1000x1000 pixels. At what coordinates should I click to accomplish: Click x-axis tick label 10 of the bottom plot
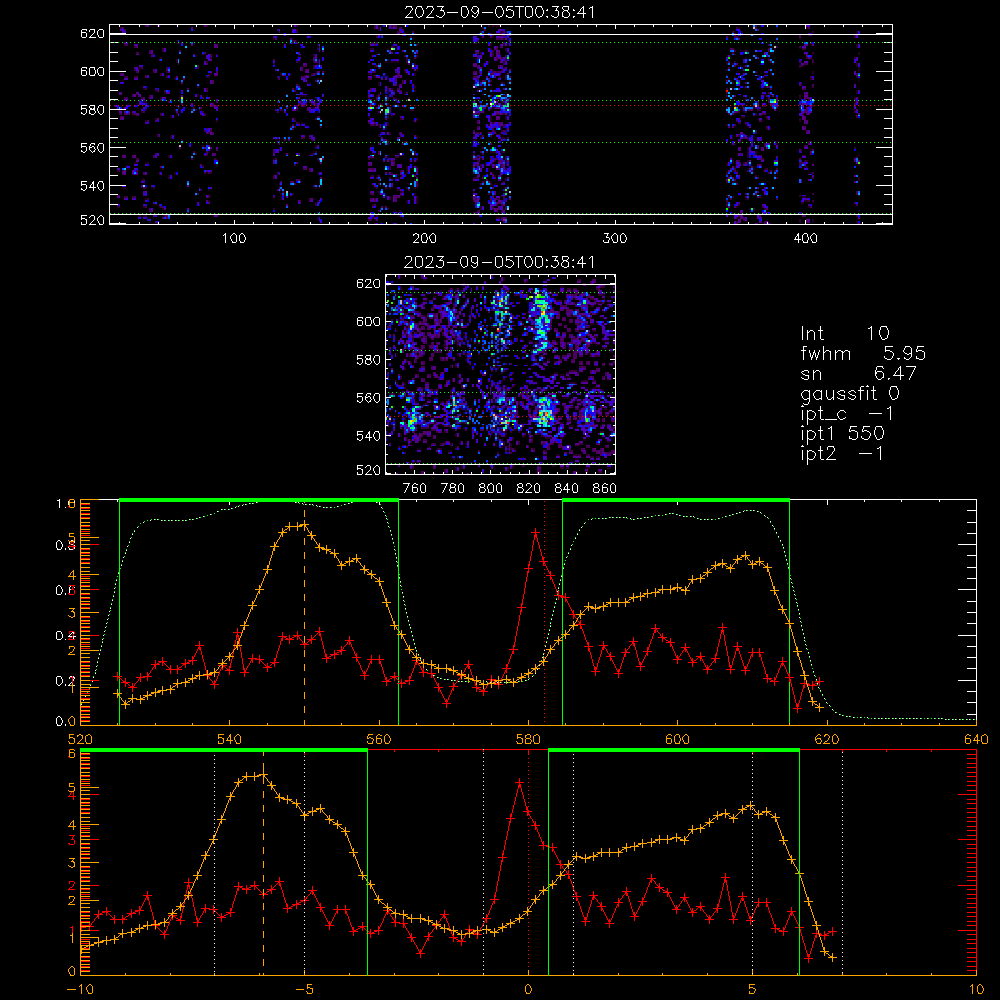976,989
